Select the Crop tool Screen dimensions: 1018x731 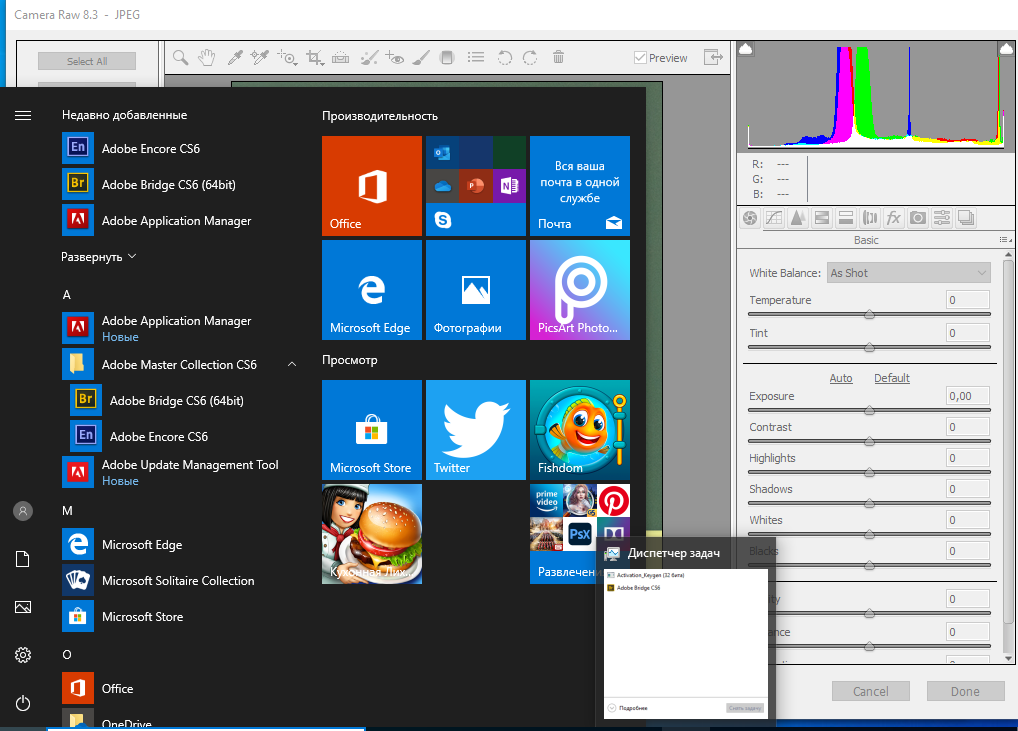pyautogui.click(x=315, y=58)
